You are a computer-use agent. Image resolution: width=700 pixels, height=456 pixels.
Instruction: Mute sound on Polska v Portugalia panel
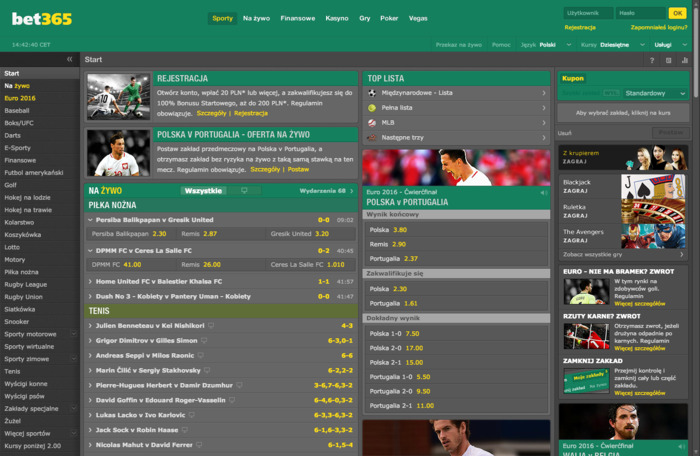coord(544,192)
